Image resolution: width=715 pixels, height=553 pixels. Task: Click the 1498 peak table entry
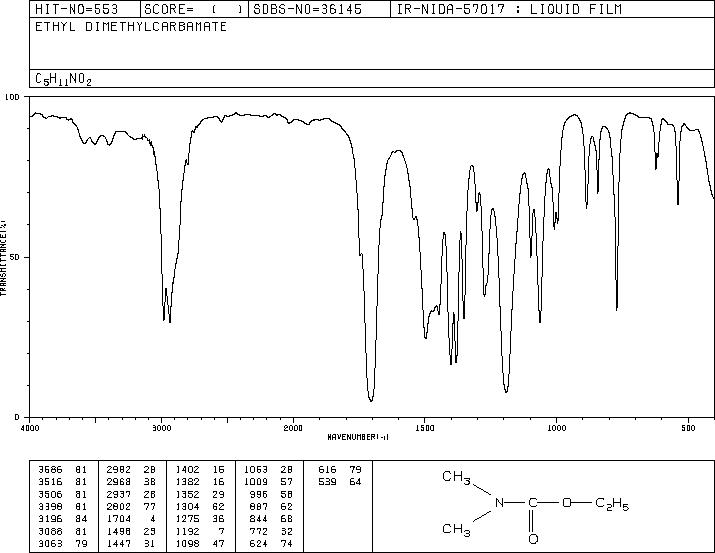[x=131, y=531]
